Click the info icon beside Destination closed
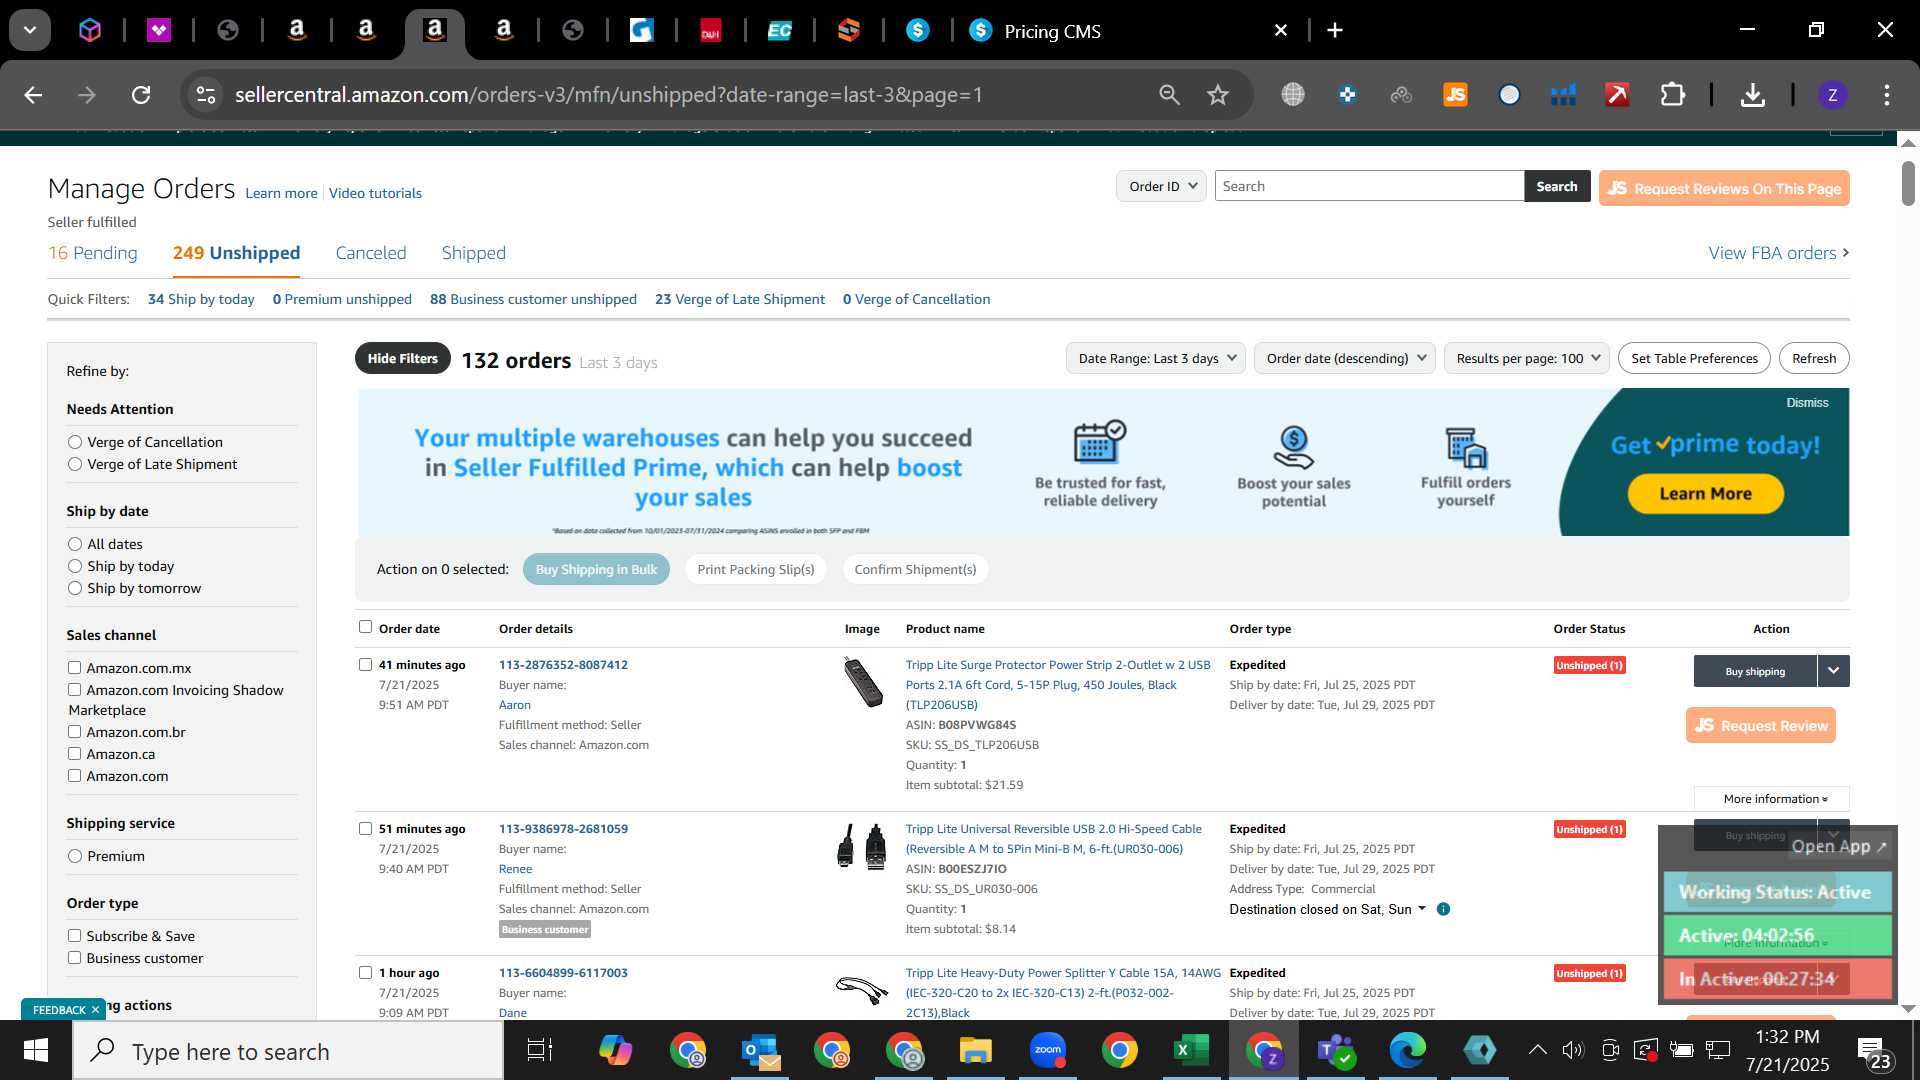The image size is (1920, 1080). tap(1443, 909)
